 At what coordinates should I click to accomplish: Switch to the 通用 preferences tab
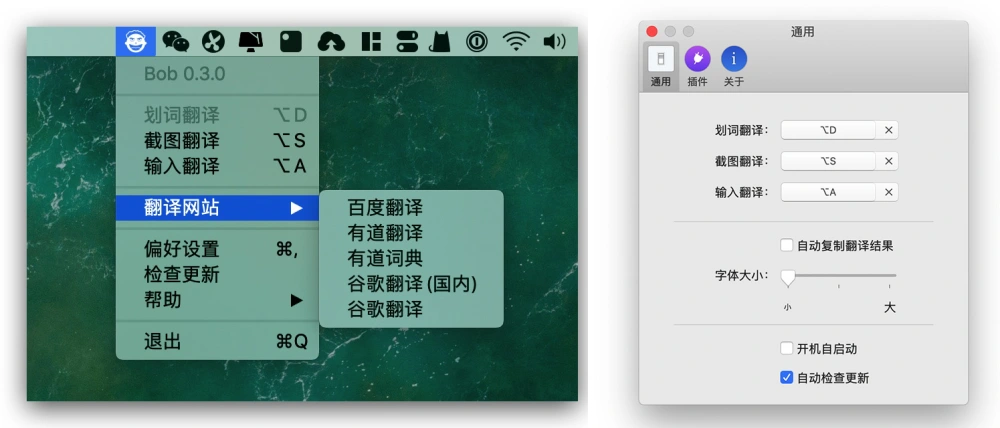click(x=661, y=66)
